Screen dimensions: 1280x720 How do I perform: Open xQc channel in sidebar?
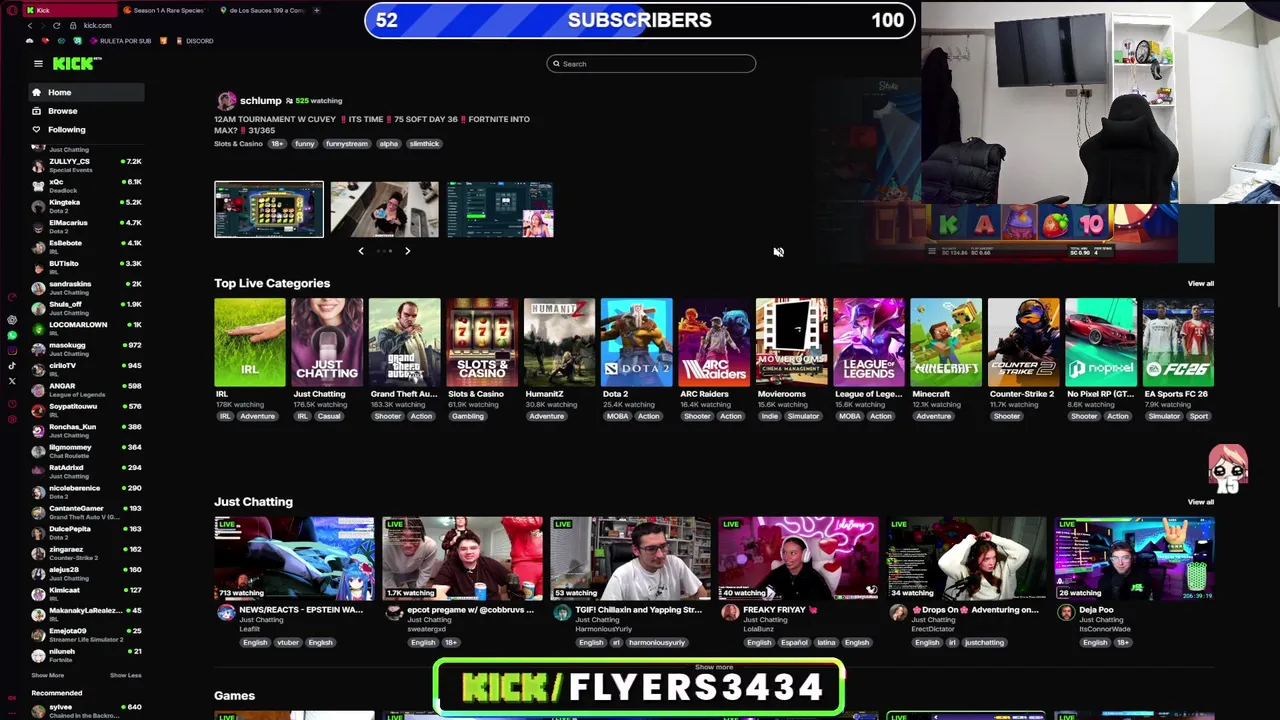click(x=86, y=186)
